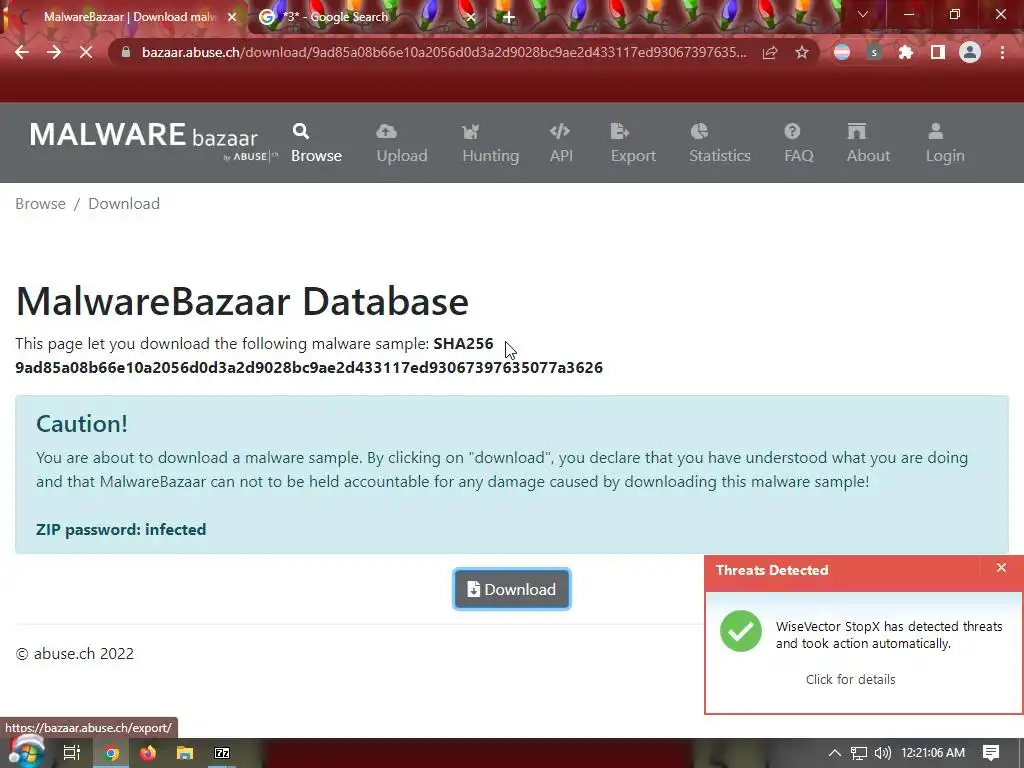Click the ZIP password: infected text
Screen dimensions: 1024x768
[x=121, y=529]
